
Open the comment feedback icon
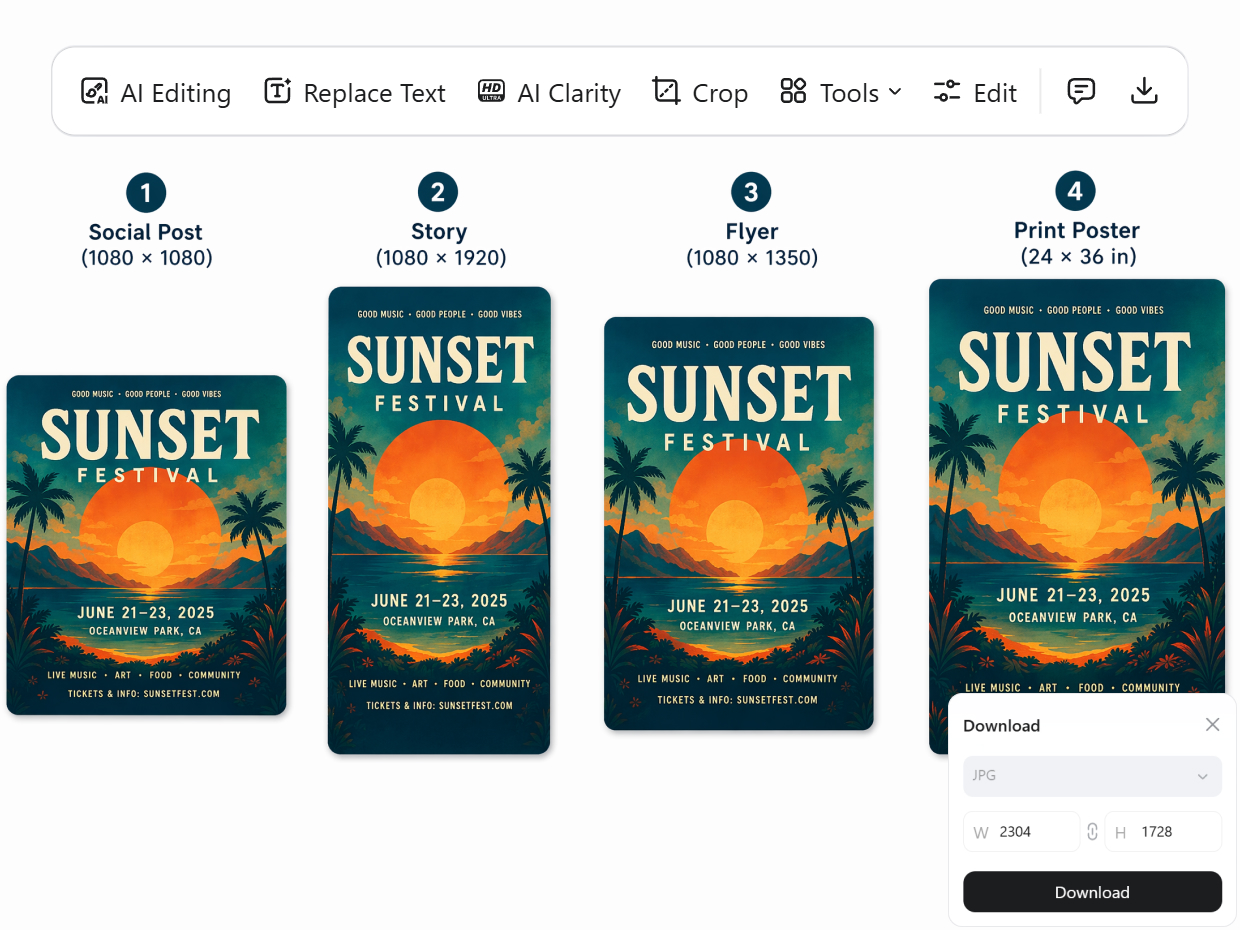(x=1081, y=91)
